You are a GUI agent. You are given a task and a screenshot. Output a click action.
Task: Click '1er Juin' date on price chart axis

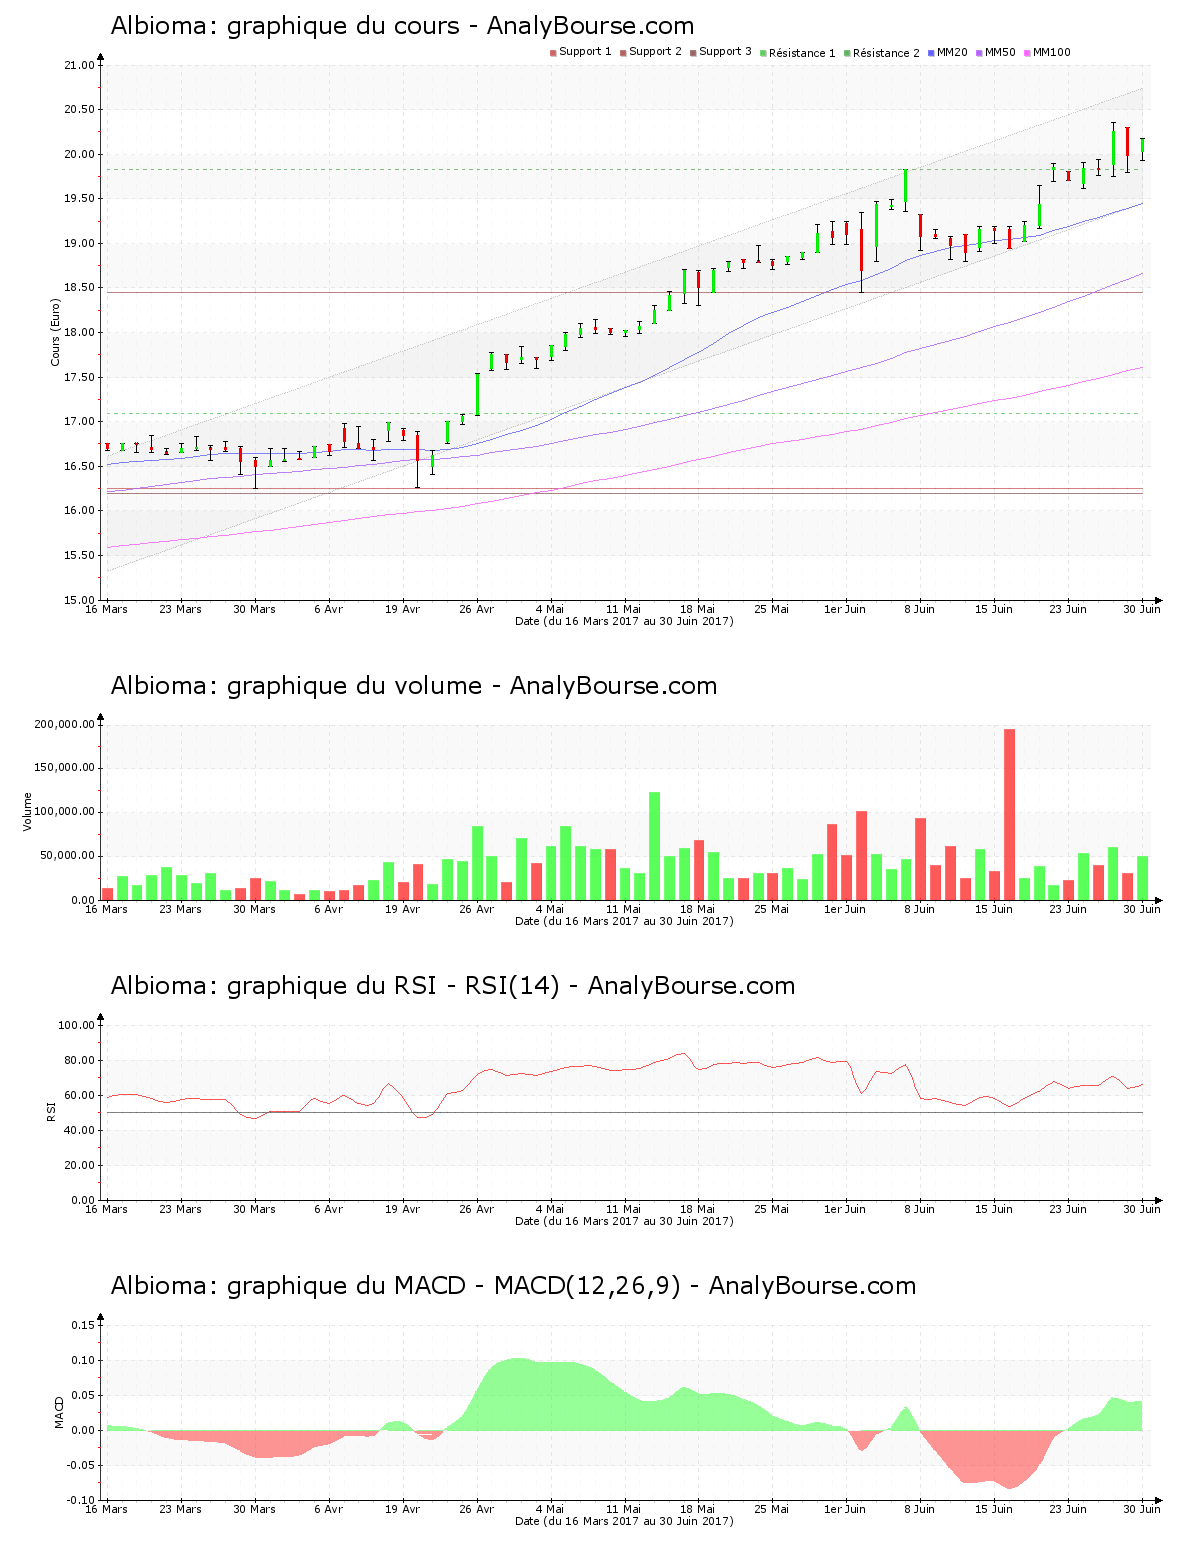pyautogui.click(x=845, y=609)
